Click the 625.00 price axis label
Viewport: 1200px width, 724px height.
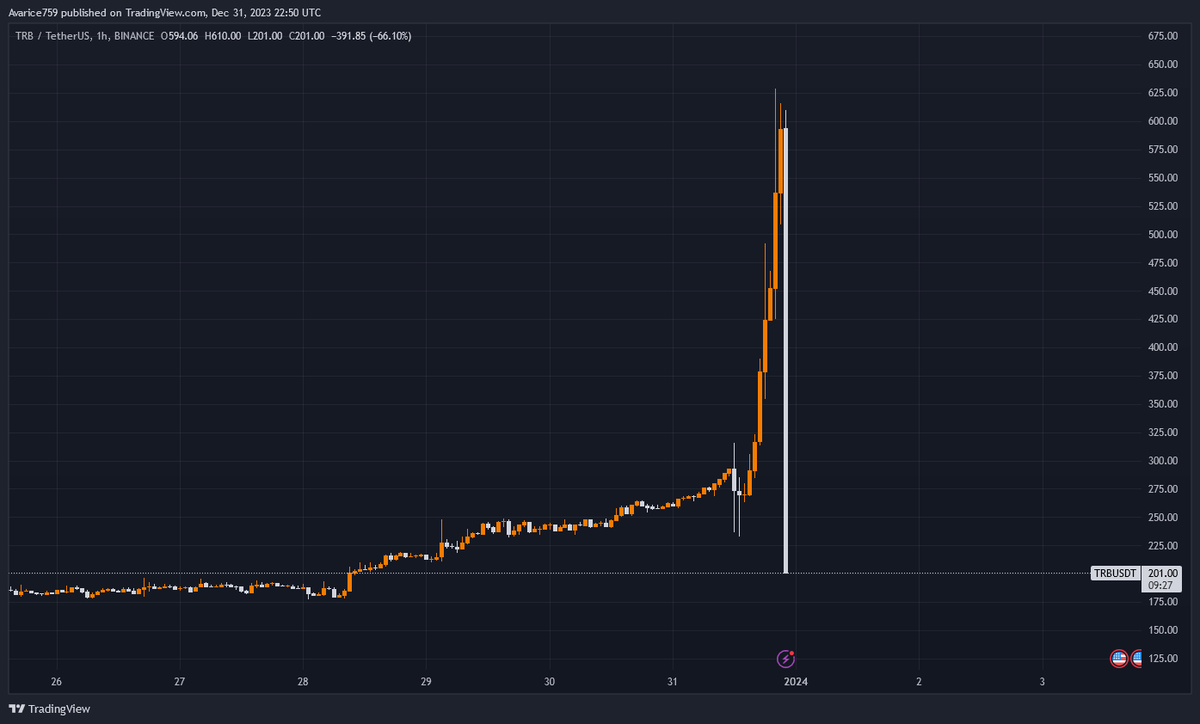(x=1162, y=93)
